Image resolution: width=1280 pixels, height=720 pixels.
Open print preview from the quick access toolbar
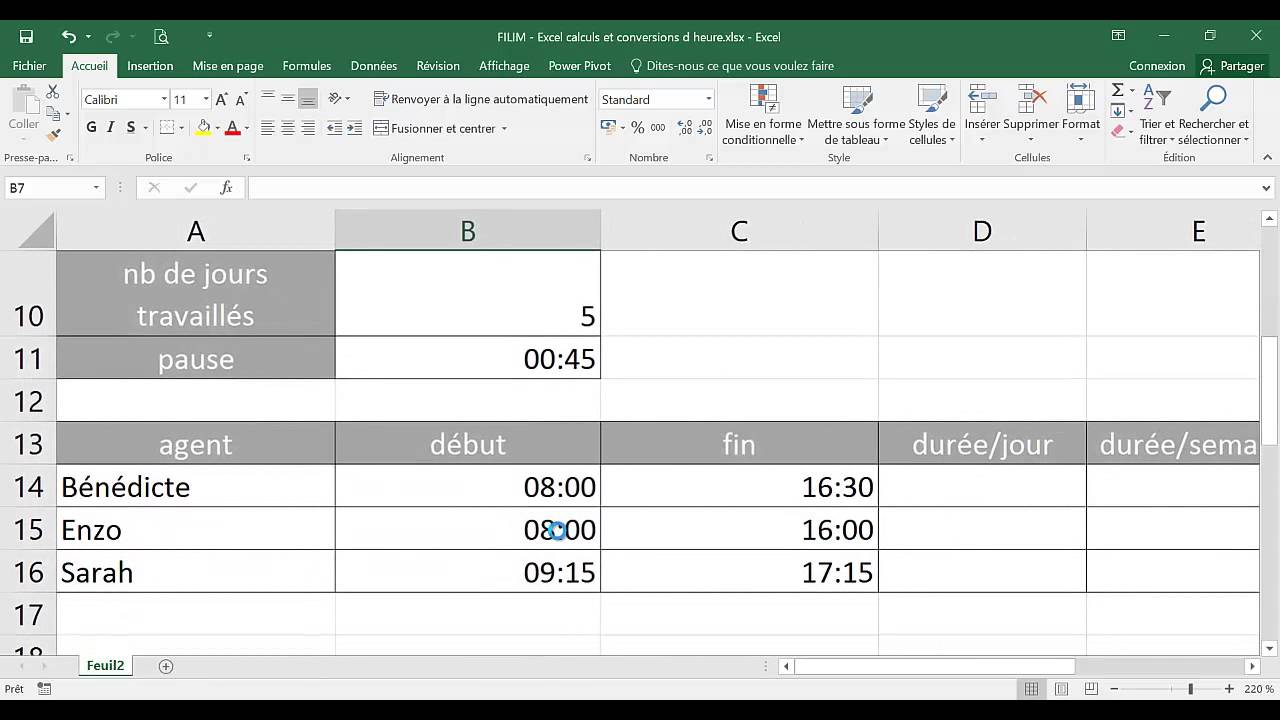pyautogui.click(x=161, y=37)
